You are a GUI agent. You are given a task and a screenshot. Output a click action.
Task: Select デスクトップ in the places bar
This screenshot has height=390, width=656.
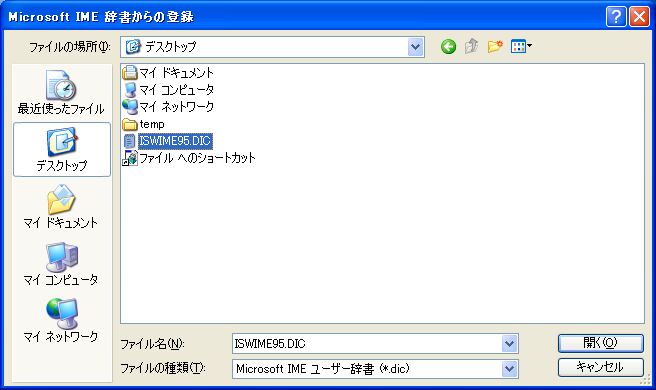click(x=62, y=150)
